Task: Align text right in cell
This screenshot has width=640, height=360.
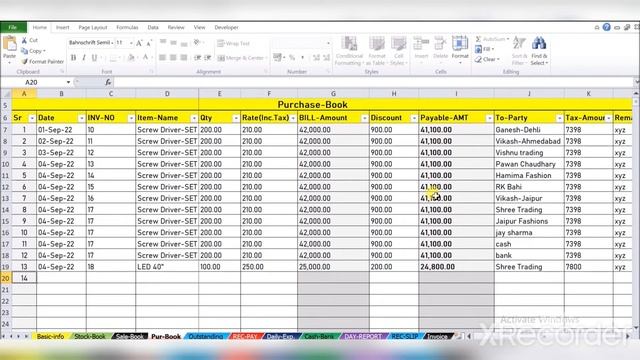Action: (184, 58)
